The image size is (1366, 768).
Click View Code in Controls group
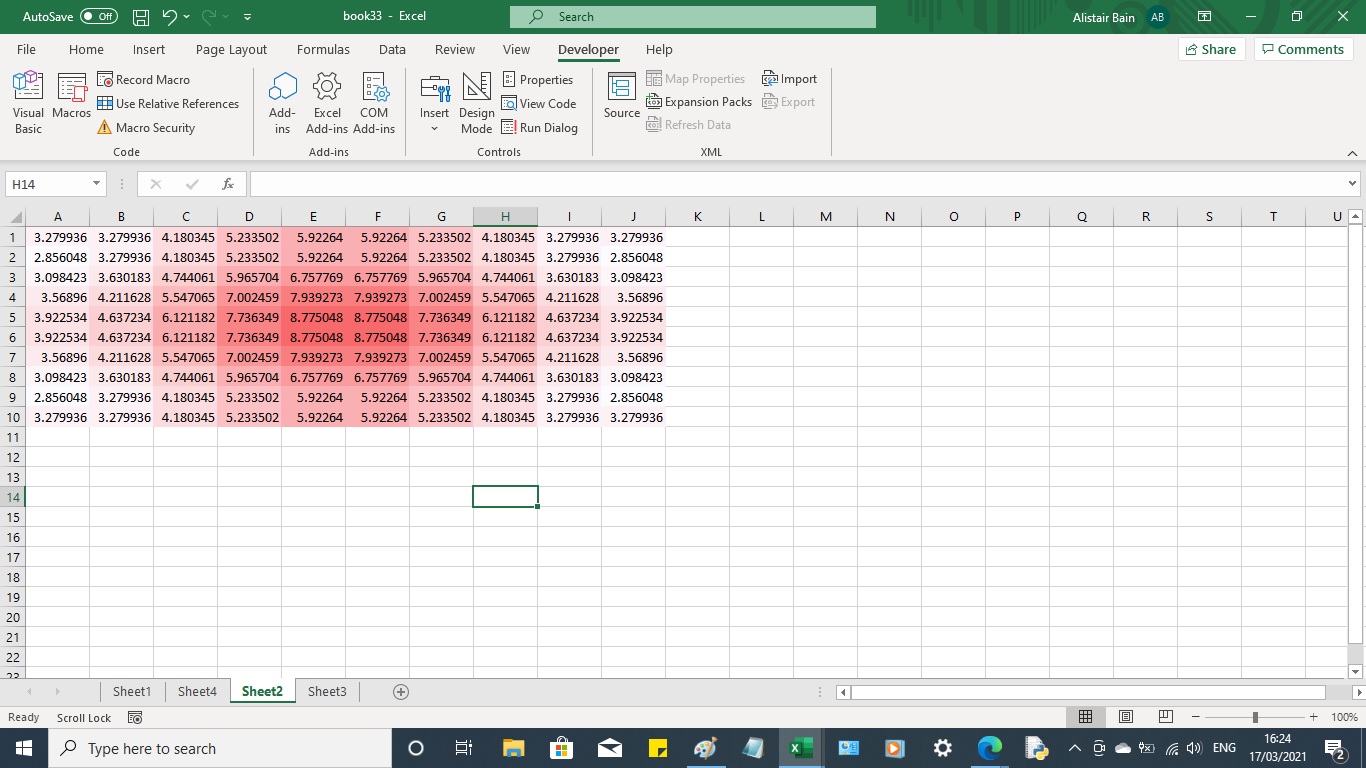click(539, 103)
